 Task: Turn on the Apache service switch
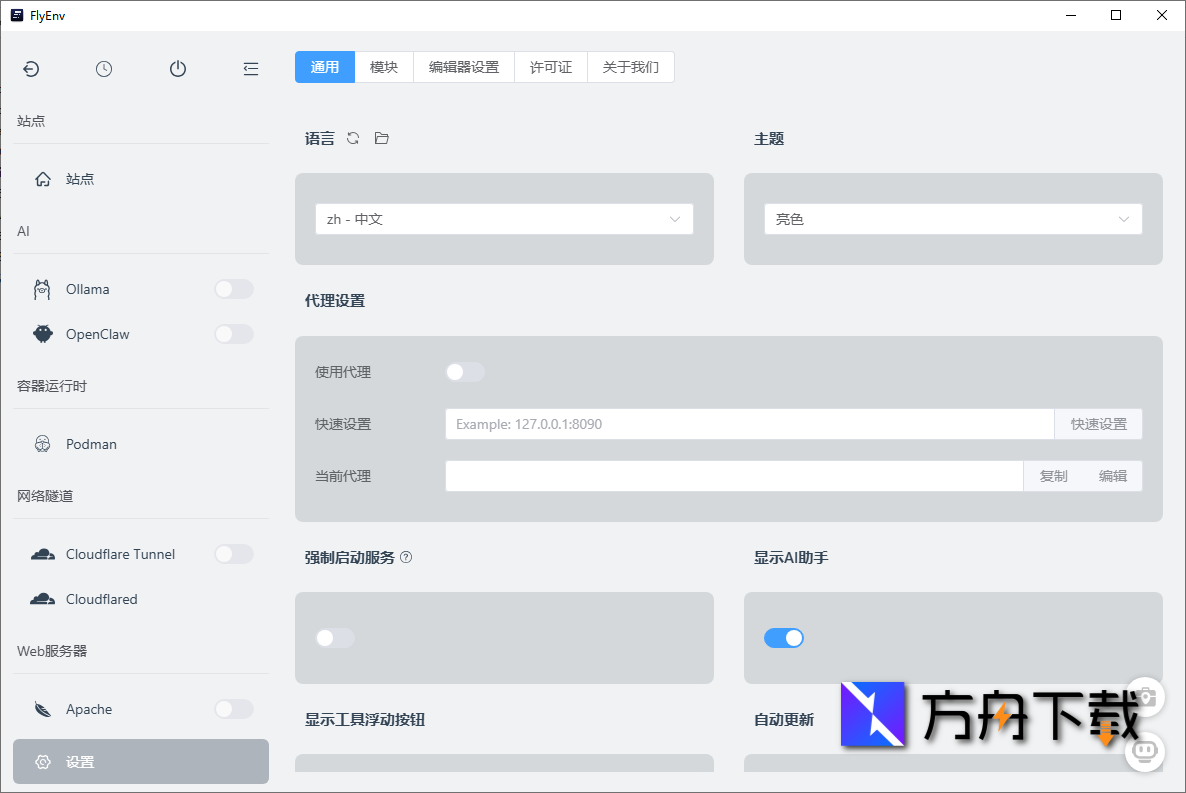(234, 709)
